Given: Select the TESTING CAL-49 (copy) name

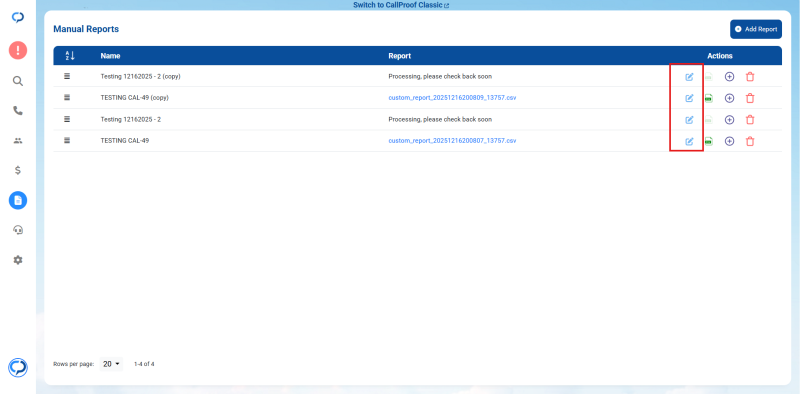Looking at the screenshot, I should [x=134, y=97].
